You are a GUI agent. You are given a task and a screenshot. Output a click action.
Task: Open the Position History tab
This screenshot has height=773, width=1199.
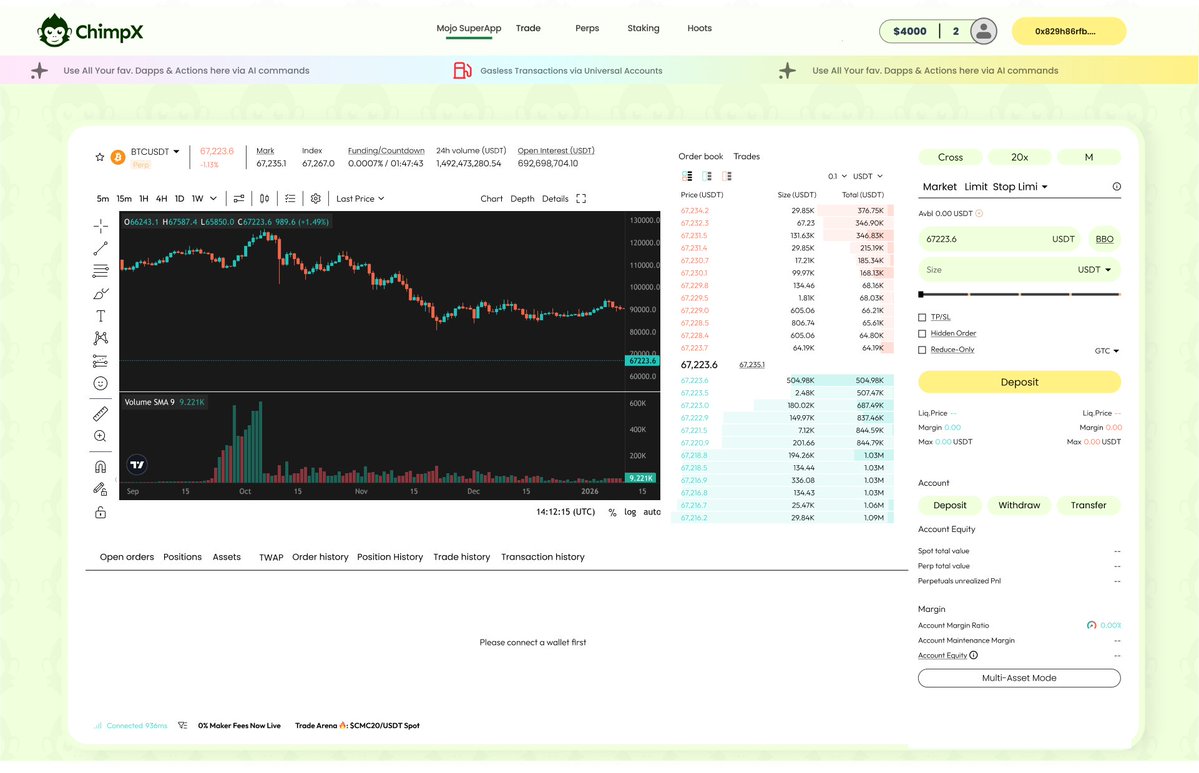point(389,557)
